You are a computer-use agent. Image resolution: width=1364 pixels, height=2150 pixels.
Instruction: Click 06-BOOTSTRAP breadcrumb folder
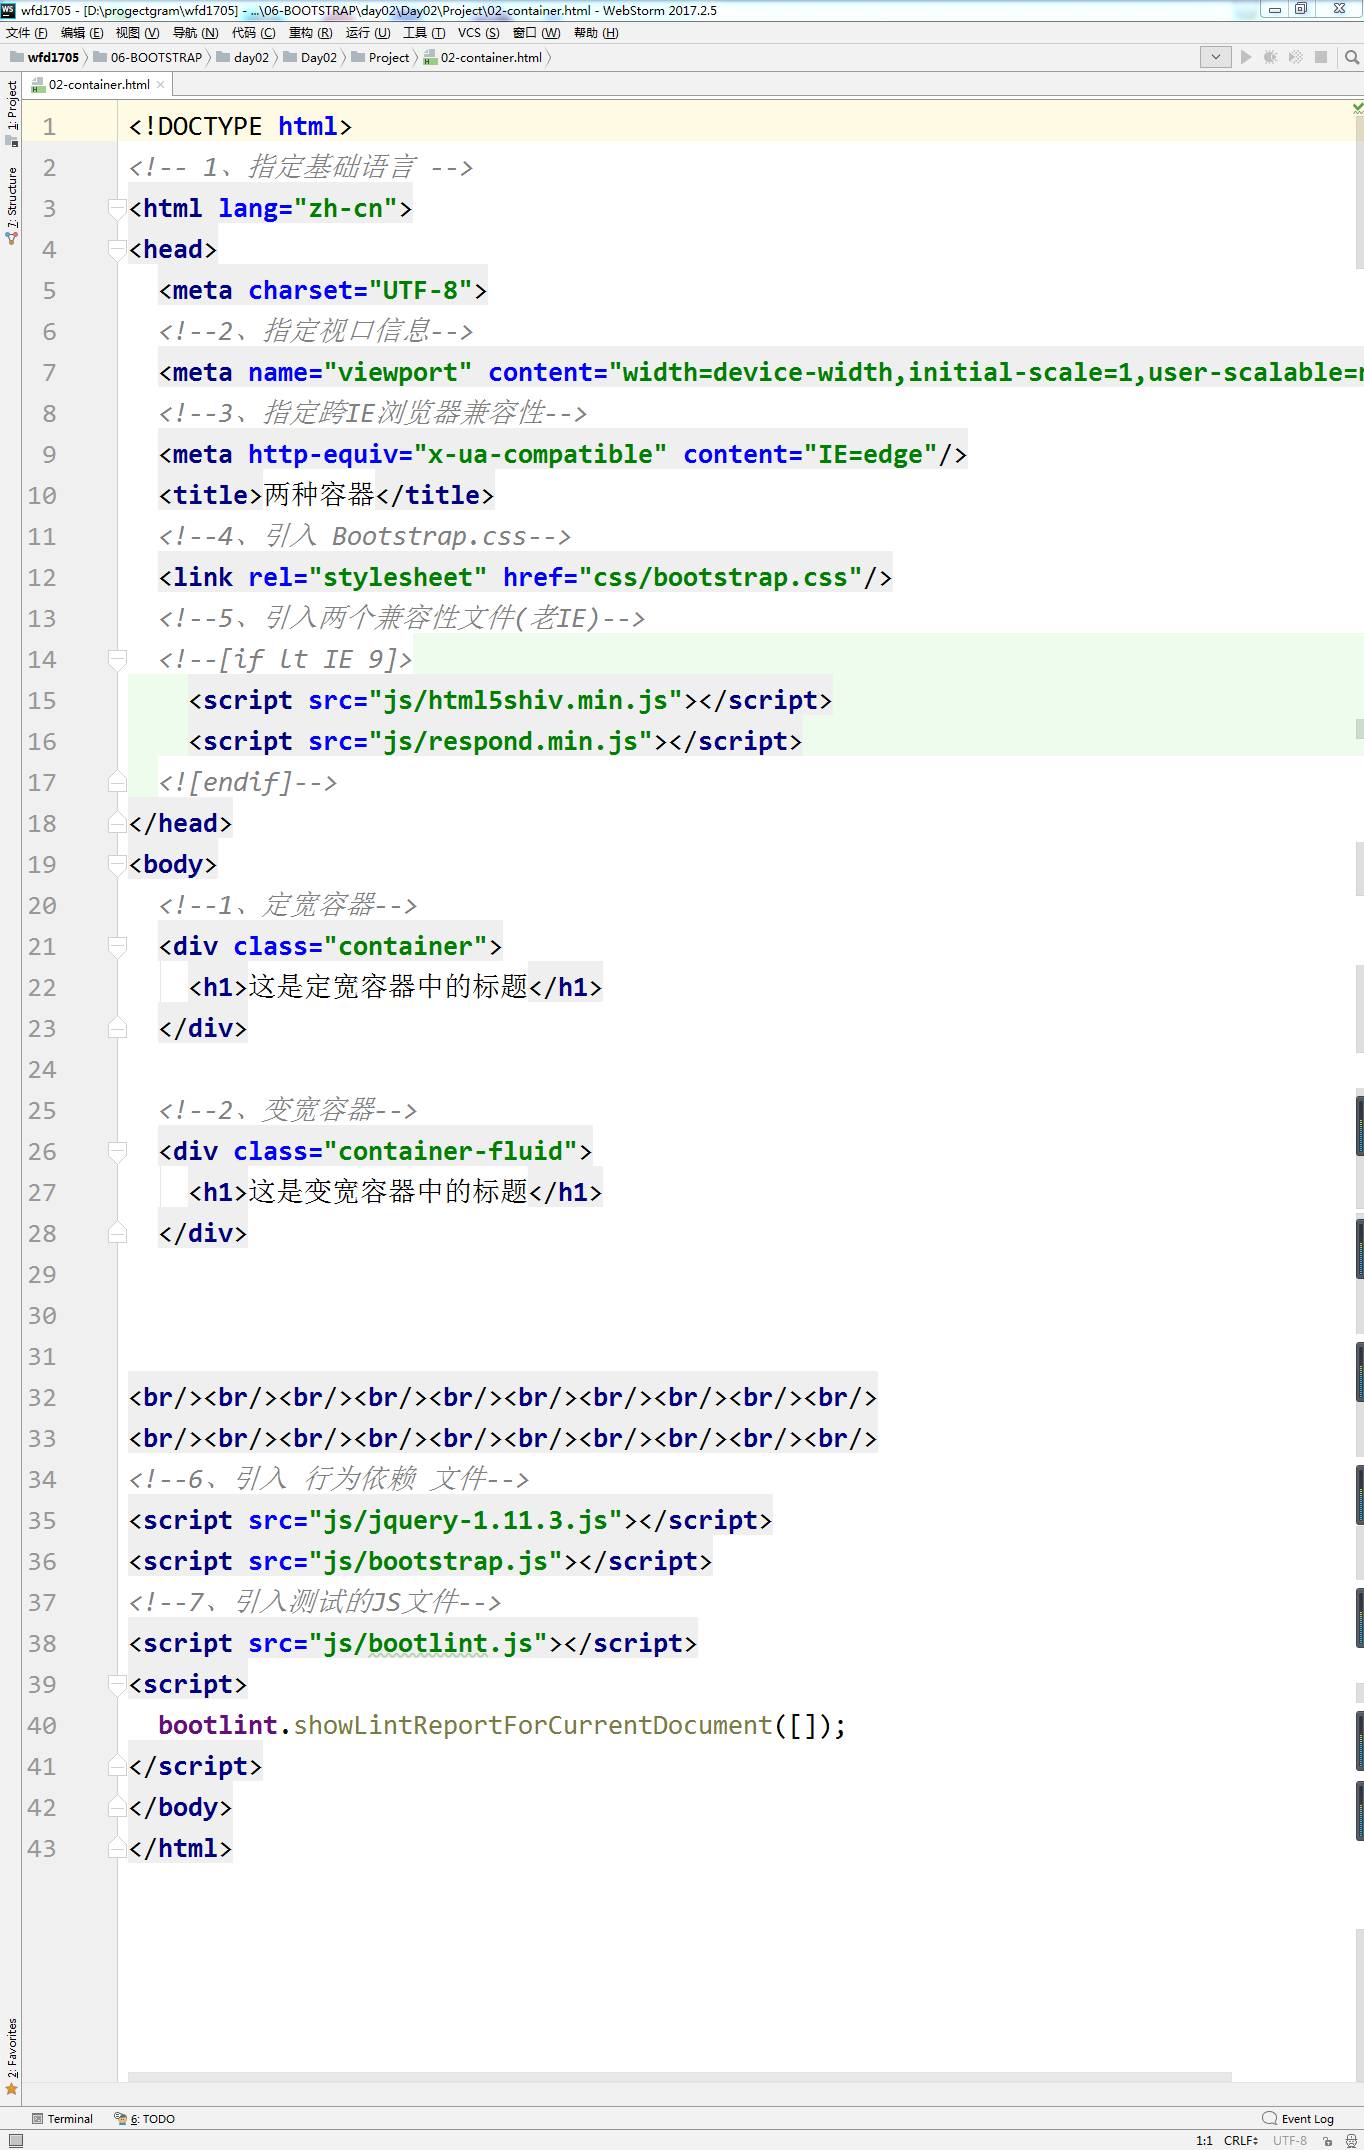click(148, 57)
